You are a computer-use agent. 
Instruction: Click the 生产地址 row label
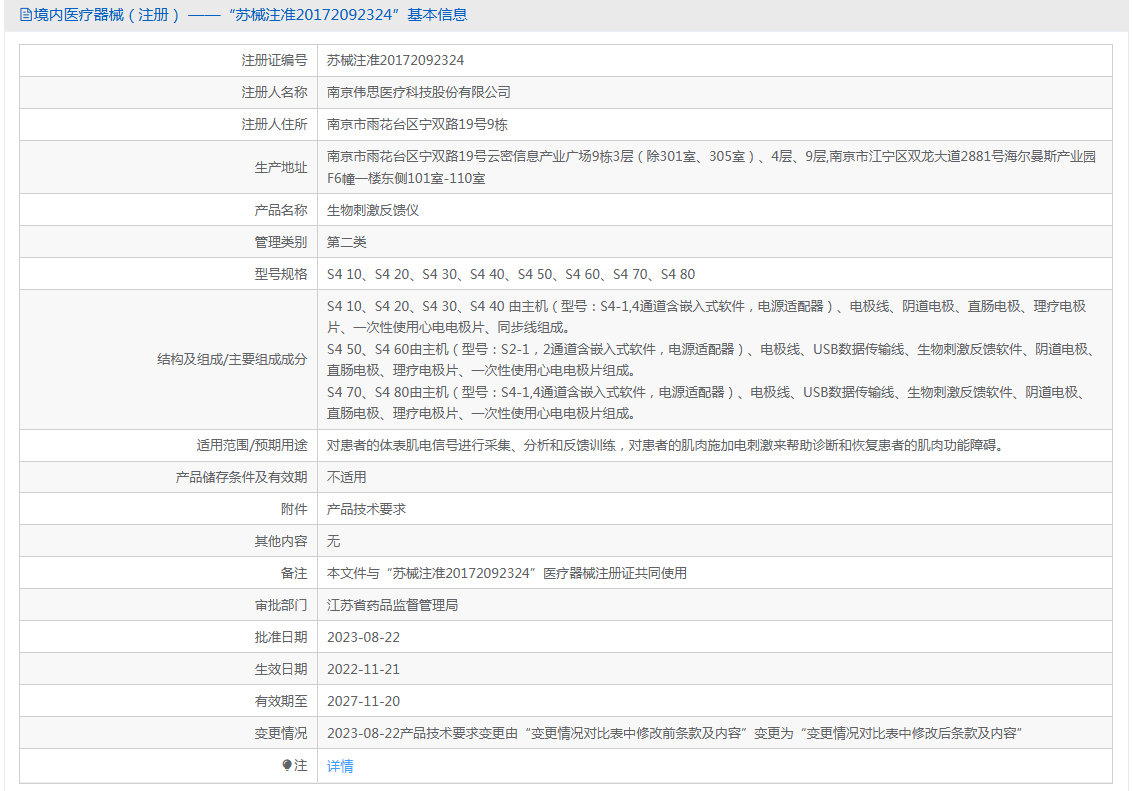click(280, 167)
